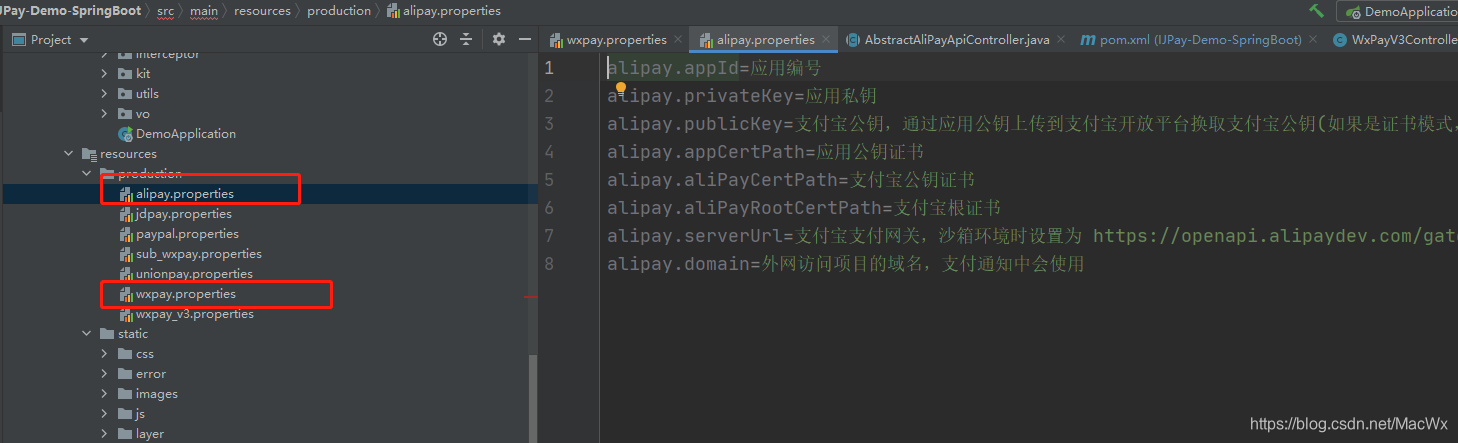Click line number 8 in gutter
The height and width of the screenshot is (443, 1458).
[x=549, y=264]
